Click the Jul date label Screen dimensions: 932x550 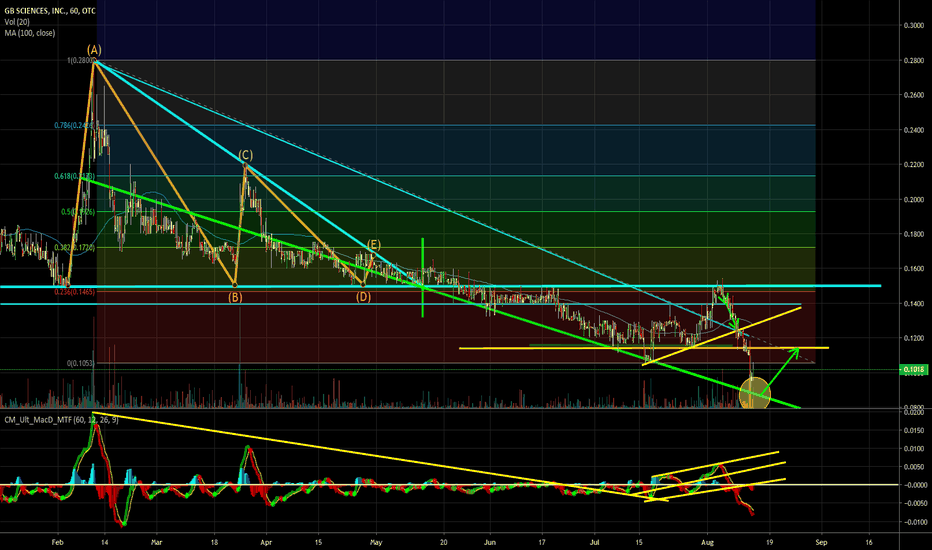tap(594, 542)
